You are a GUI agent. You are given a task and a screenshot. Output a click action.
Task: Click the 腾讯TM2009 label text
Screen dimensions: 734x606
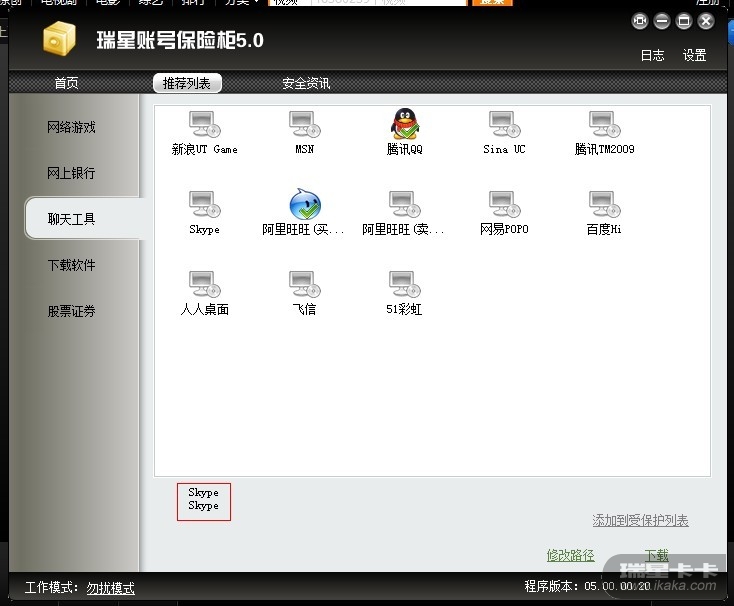pyautogui.click(x=604, y=149)
